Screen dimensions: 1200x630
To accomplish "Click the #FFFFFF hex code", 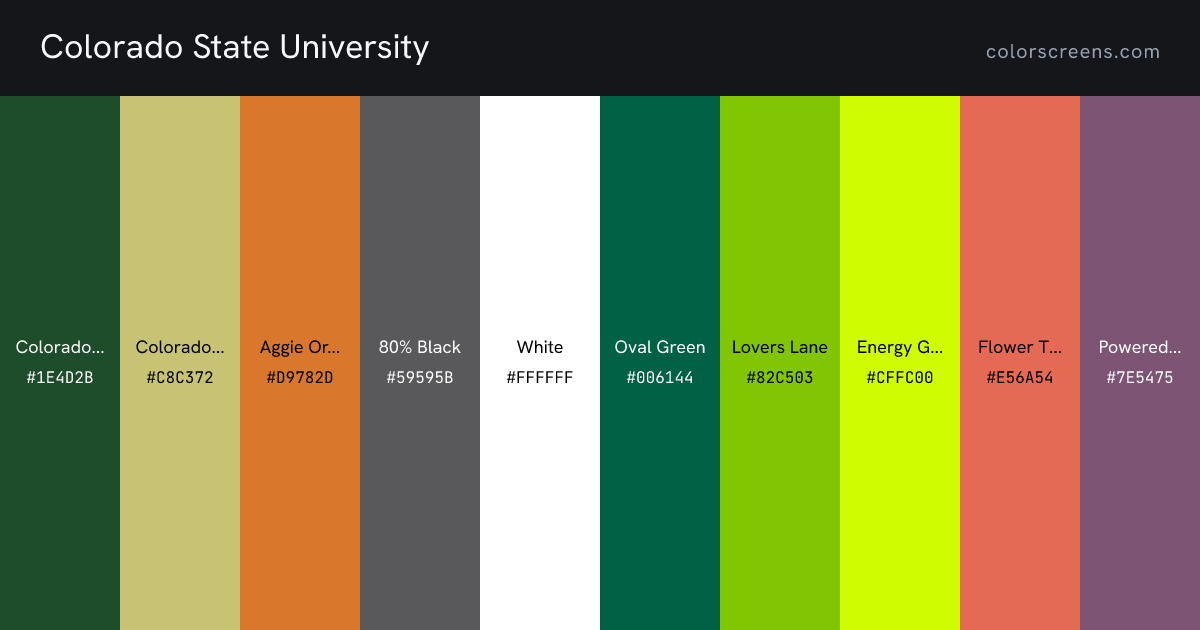I will (x=540, y=378).
